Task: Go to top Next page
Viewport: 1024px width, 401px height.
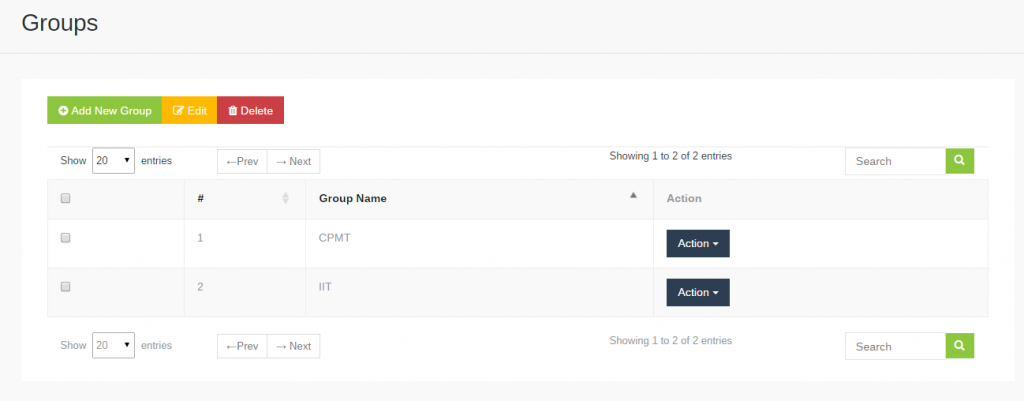Action: (x=293, y=161)
